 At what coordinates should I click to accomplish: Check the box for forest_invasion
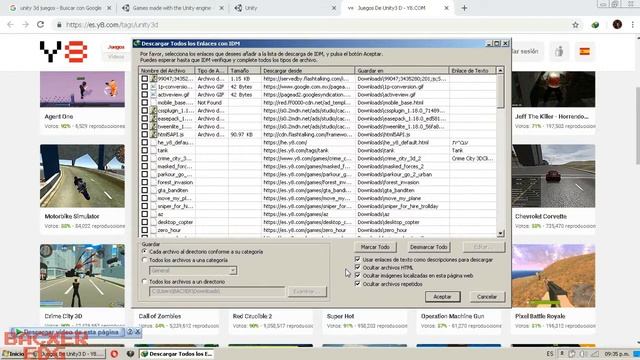[x=144, y=182]
